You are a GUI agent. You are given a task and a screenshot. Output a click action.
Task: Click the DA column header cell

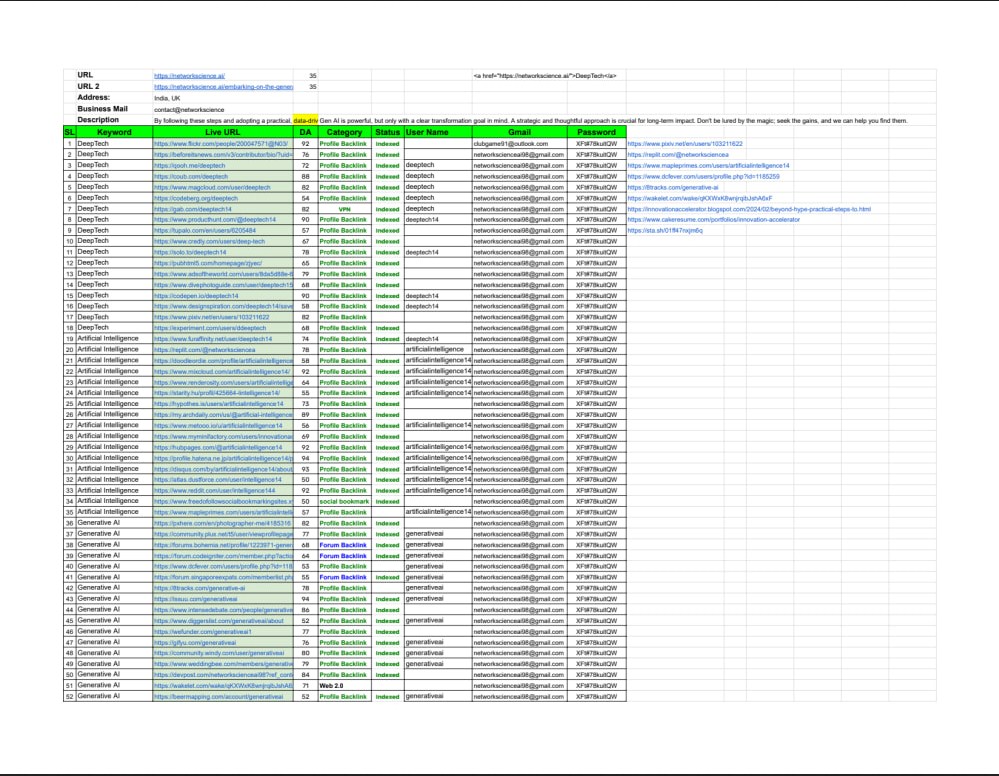pyautogui.click(x=305, y=132)
